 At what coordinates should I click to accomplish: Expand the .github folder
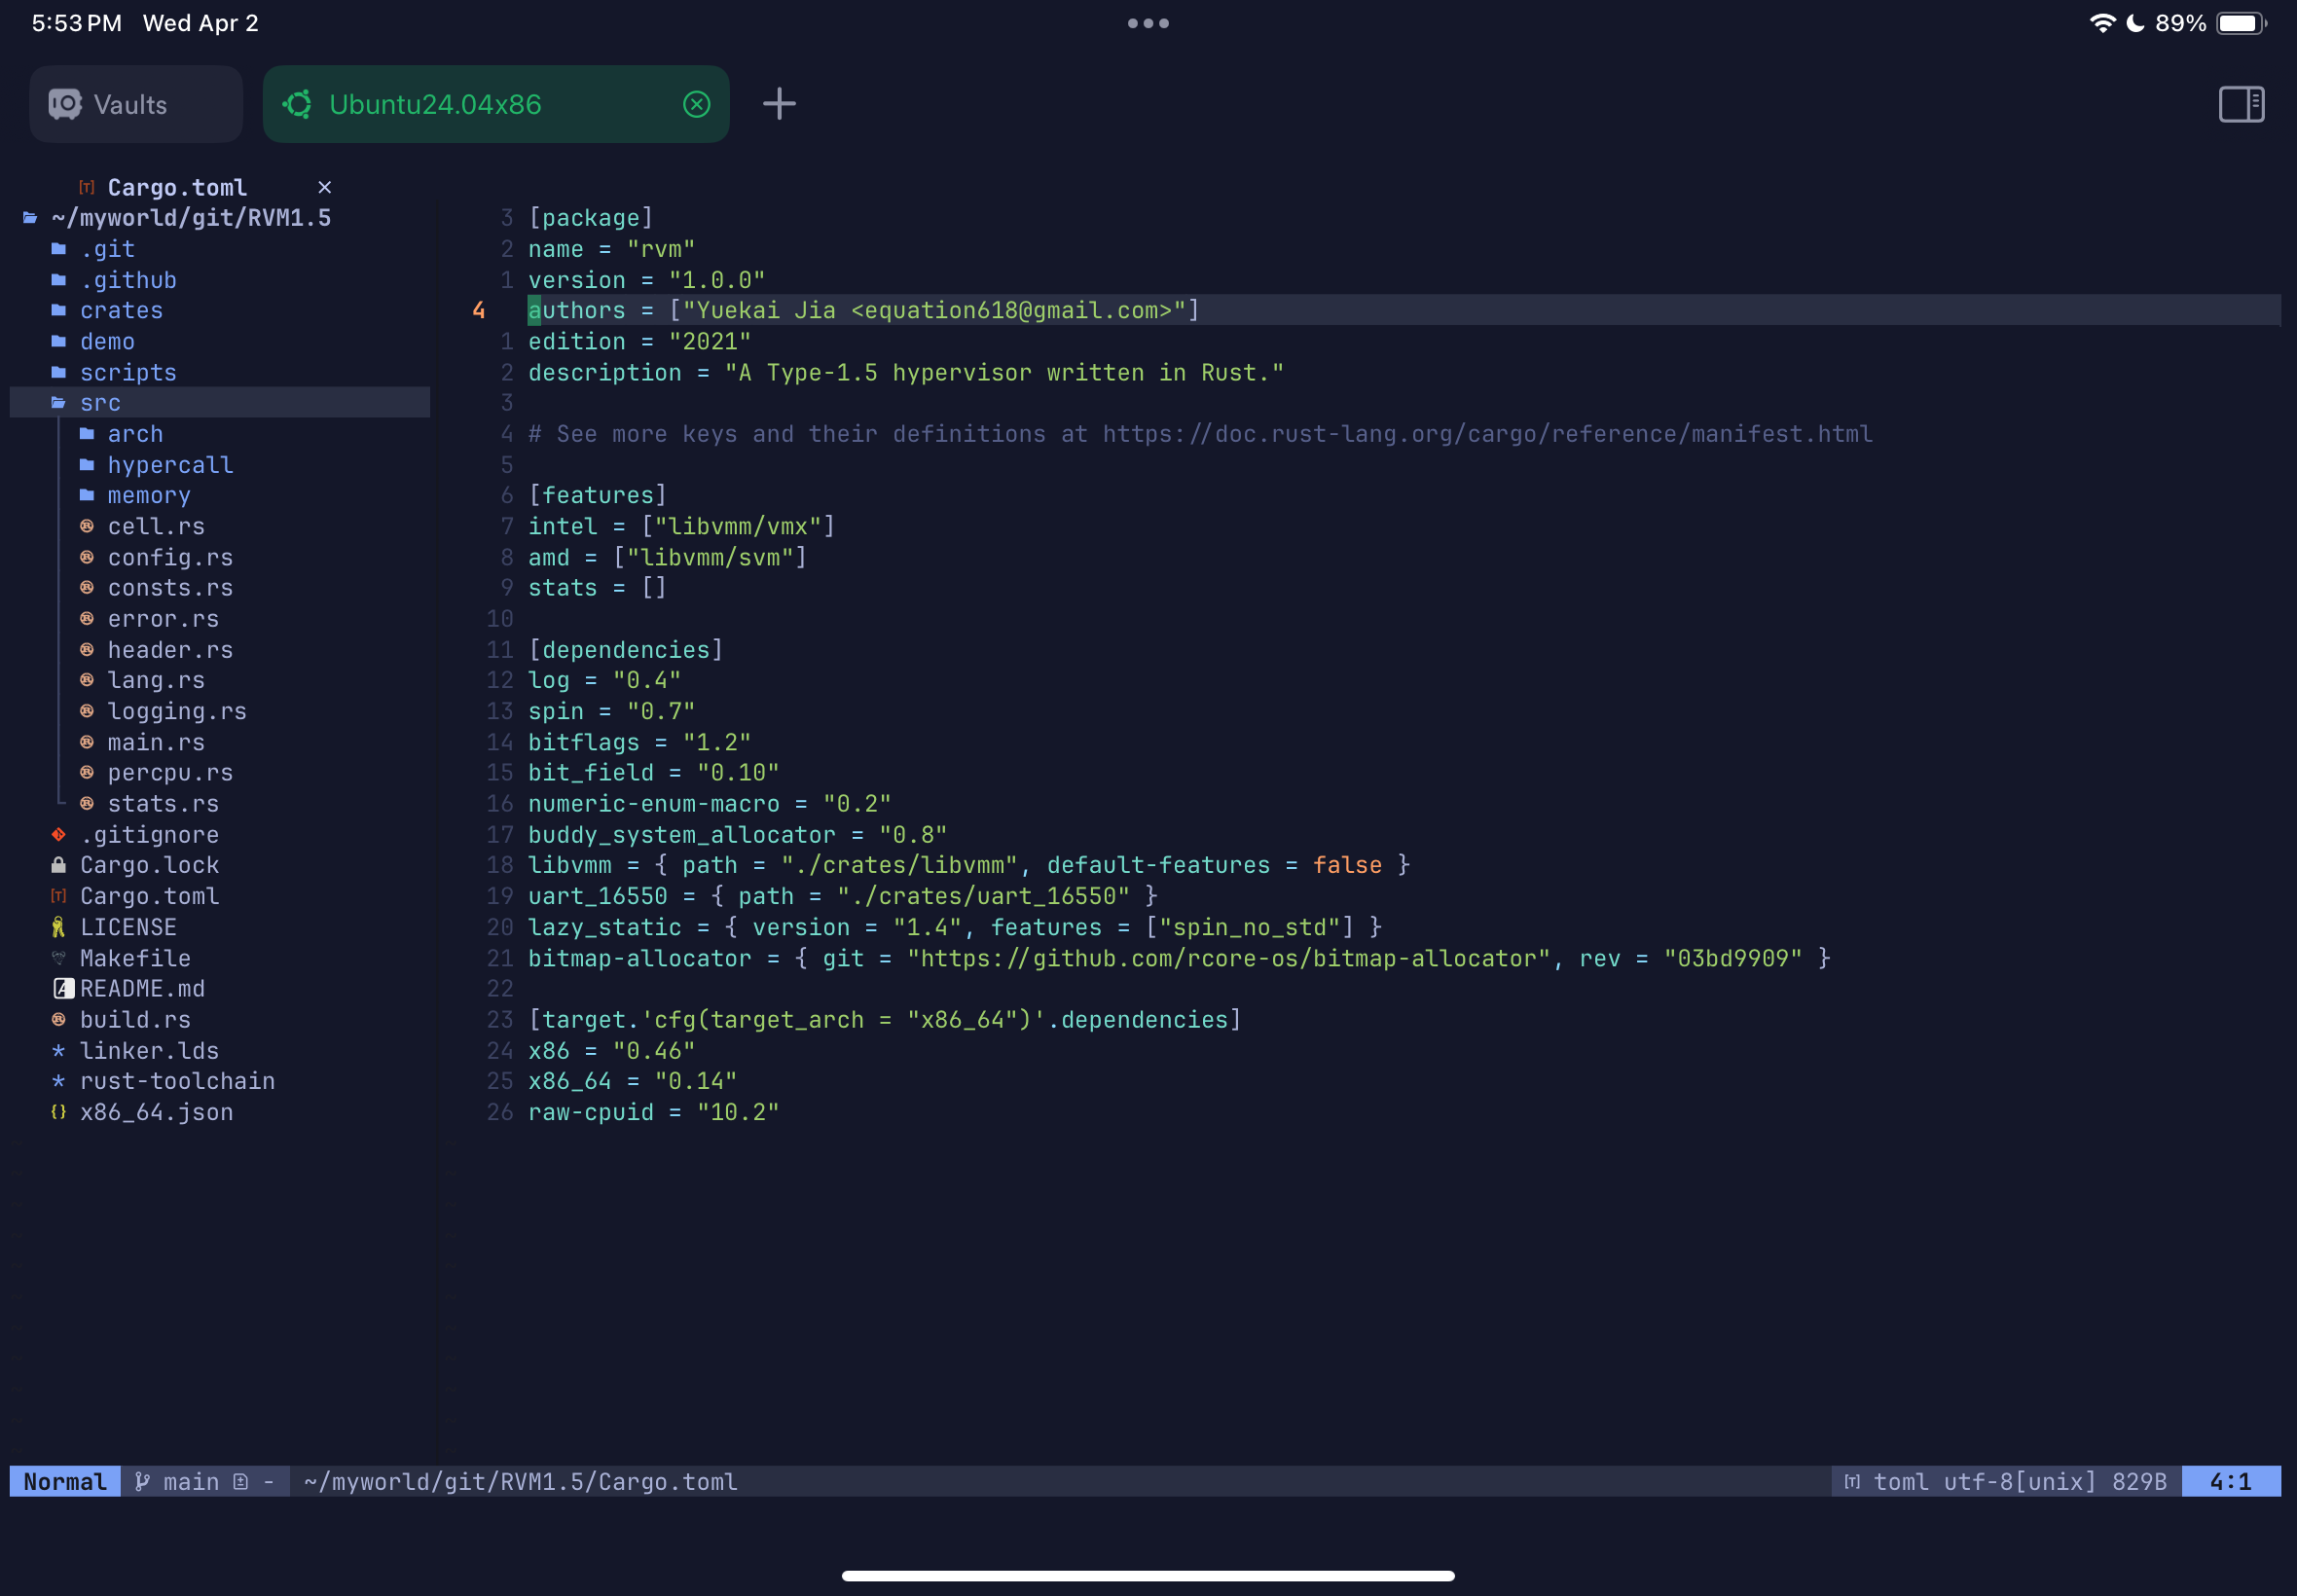pos(128,280)
